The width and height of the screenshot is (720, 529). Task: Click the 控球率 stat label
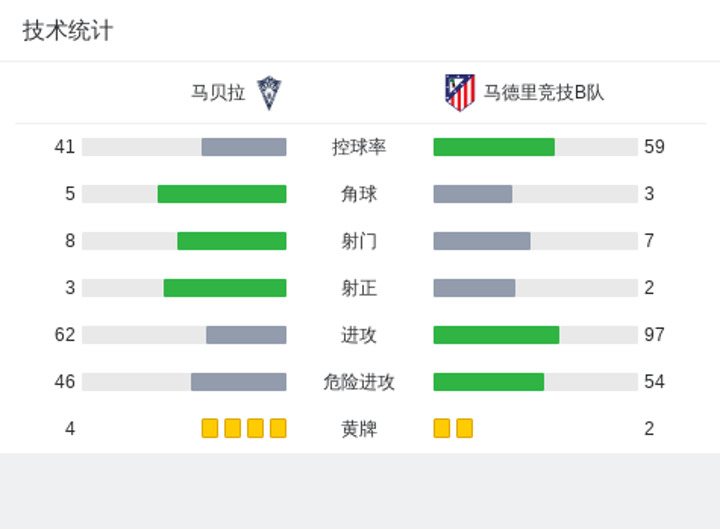[359, 147]
